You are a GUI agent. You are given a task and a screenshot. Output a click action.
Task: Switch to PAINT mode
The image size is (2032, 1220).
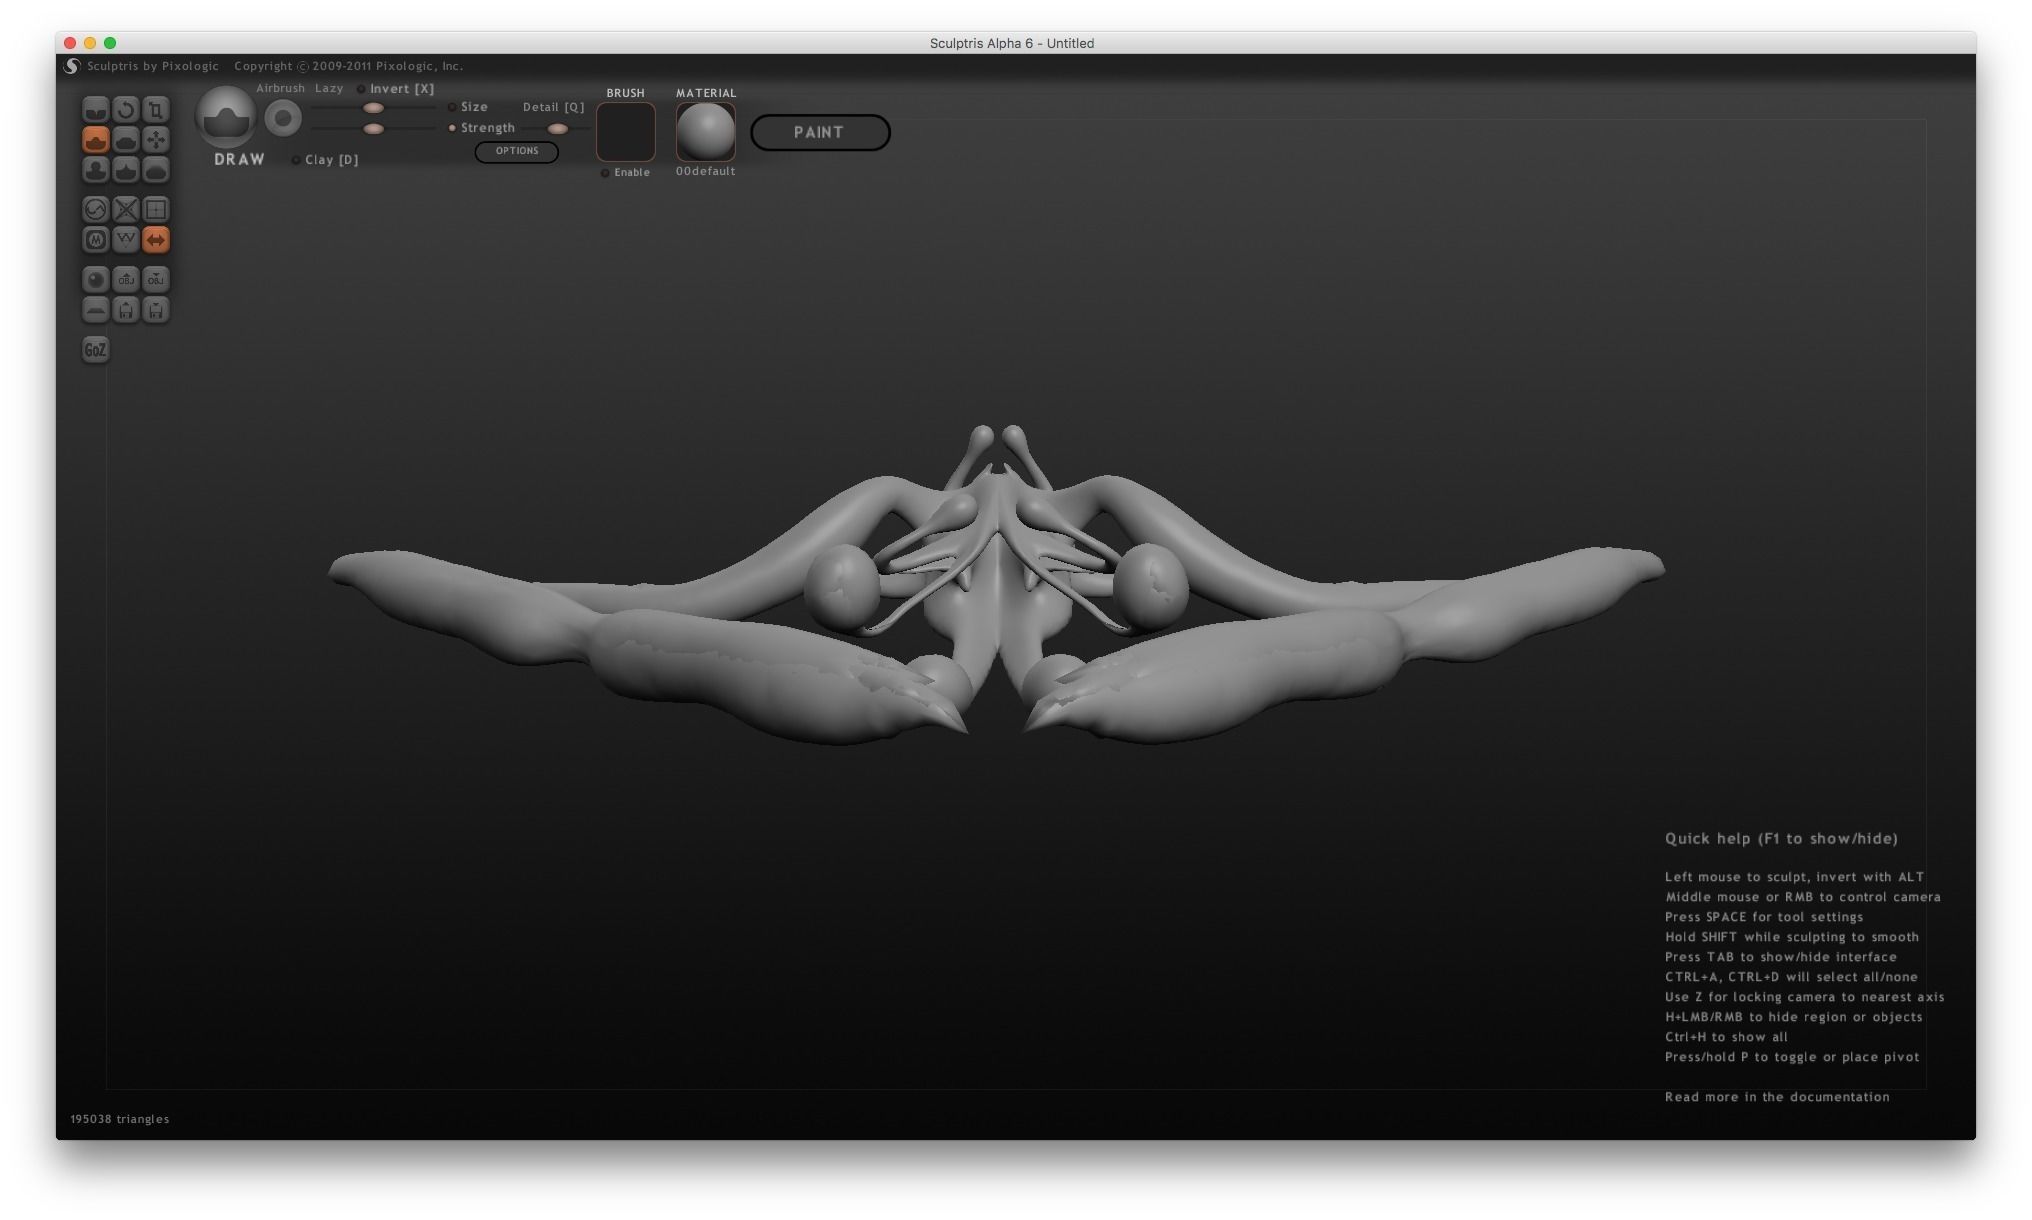[x=819, y=132]
